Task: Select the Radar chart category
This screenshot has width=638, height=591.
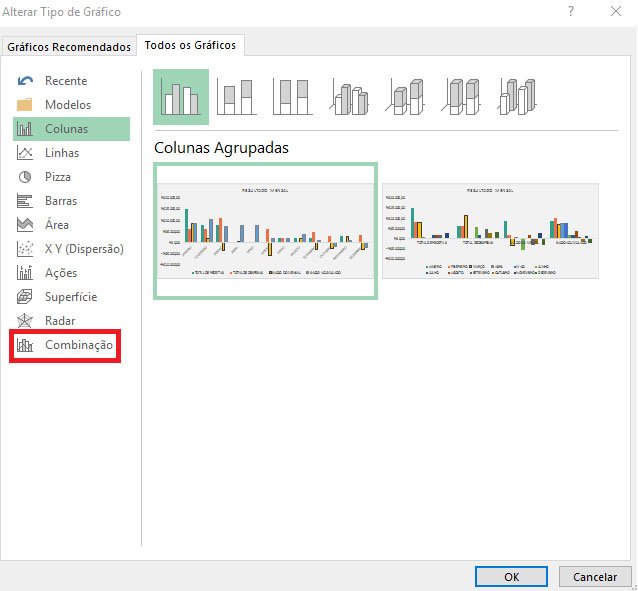Action: pyautogui.click(x=59, y=321)
